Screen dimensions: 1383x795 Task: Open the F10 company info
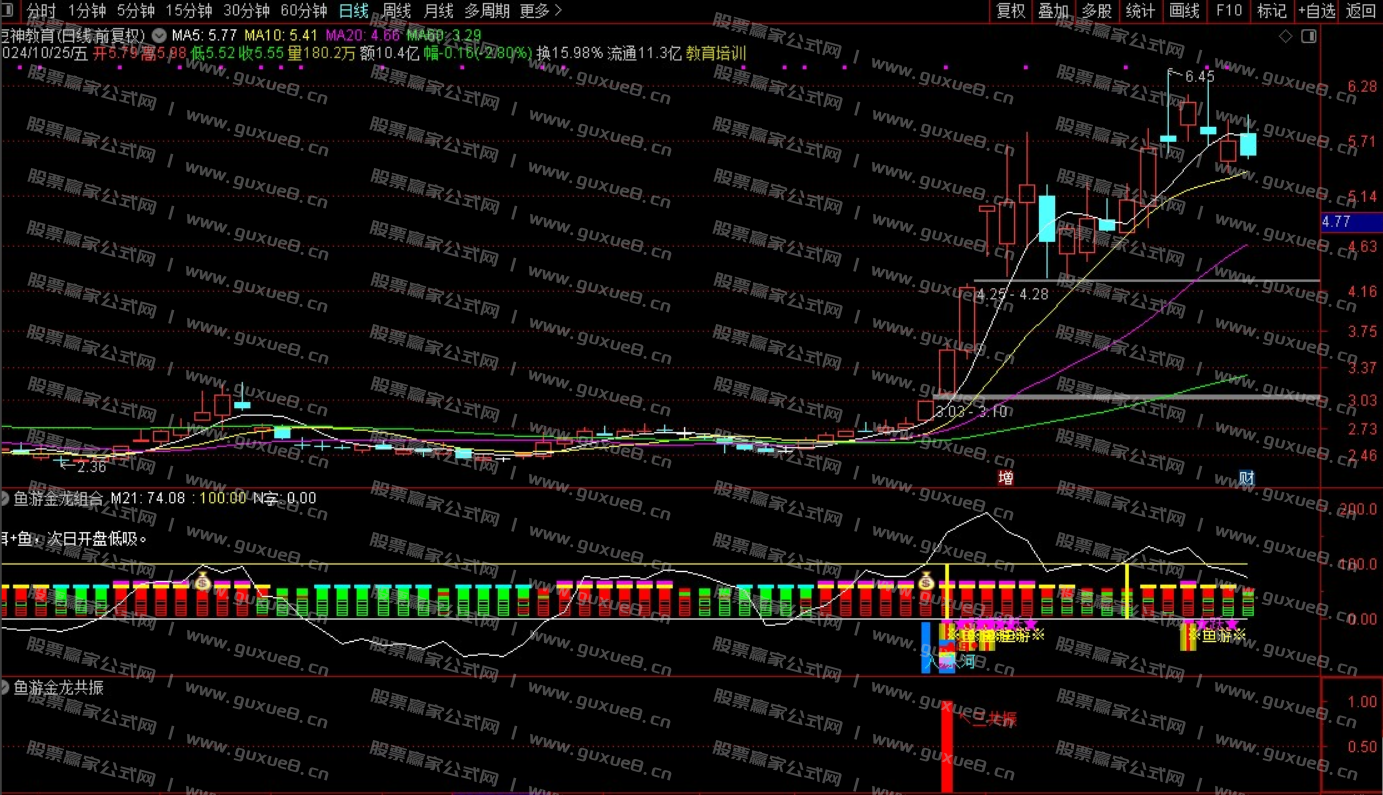(1228, 11)
